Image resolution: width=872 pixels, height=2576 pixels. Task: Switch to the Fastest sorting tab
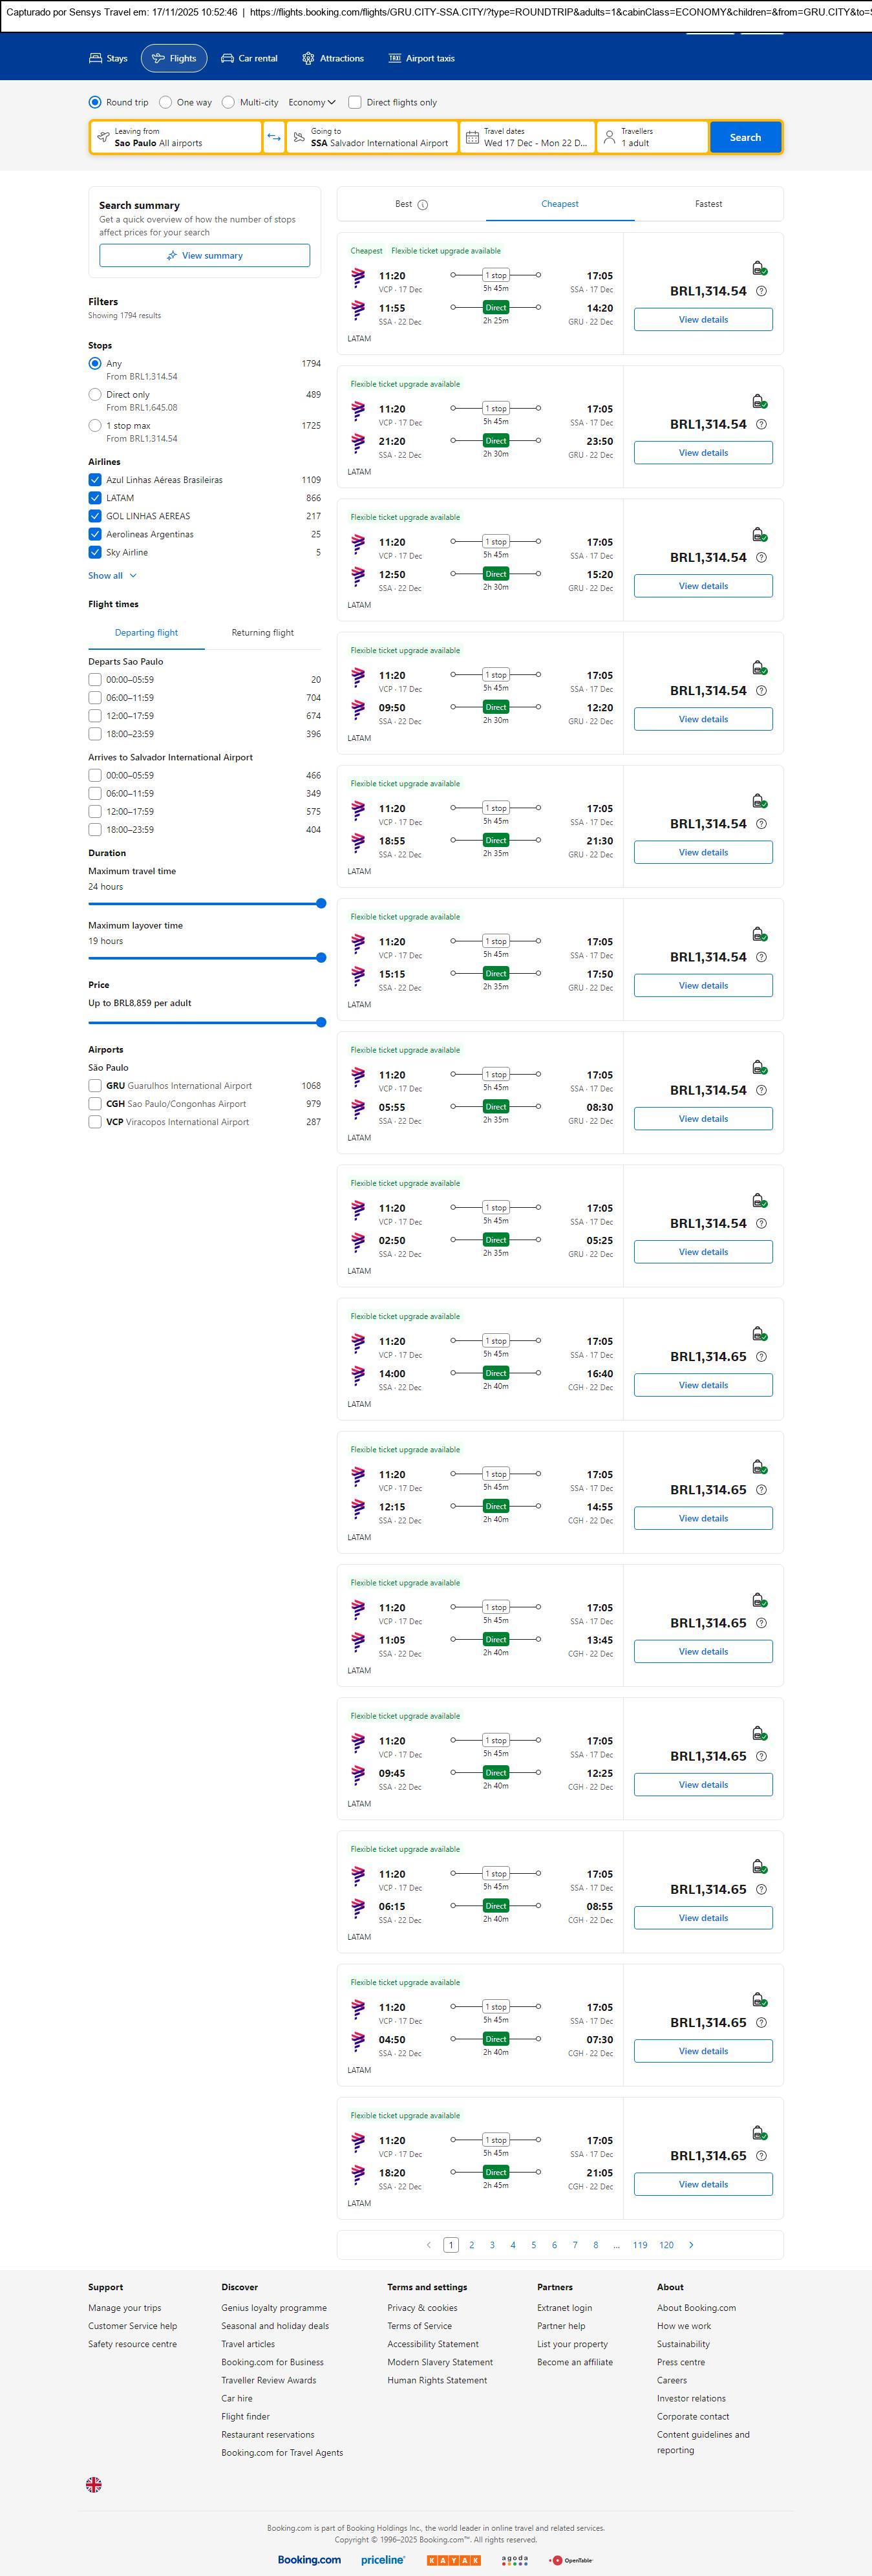coord(708,204)
